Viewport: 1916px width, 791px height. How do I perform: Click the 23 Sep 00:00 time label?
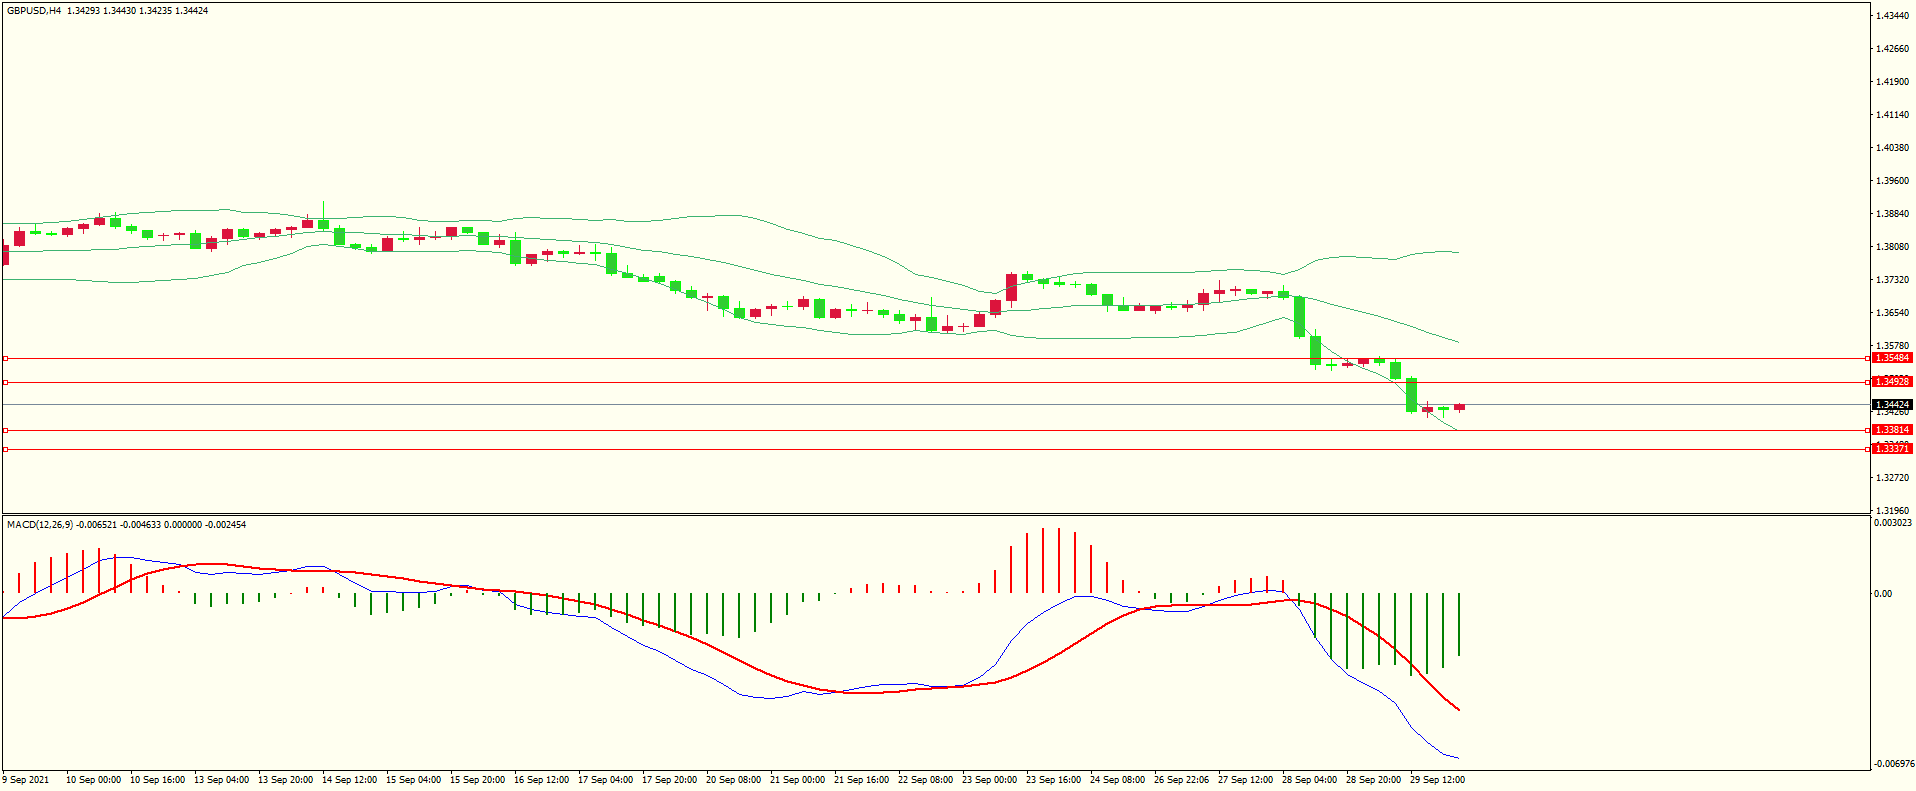click(x=989, y=780)
